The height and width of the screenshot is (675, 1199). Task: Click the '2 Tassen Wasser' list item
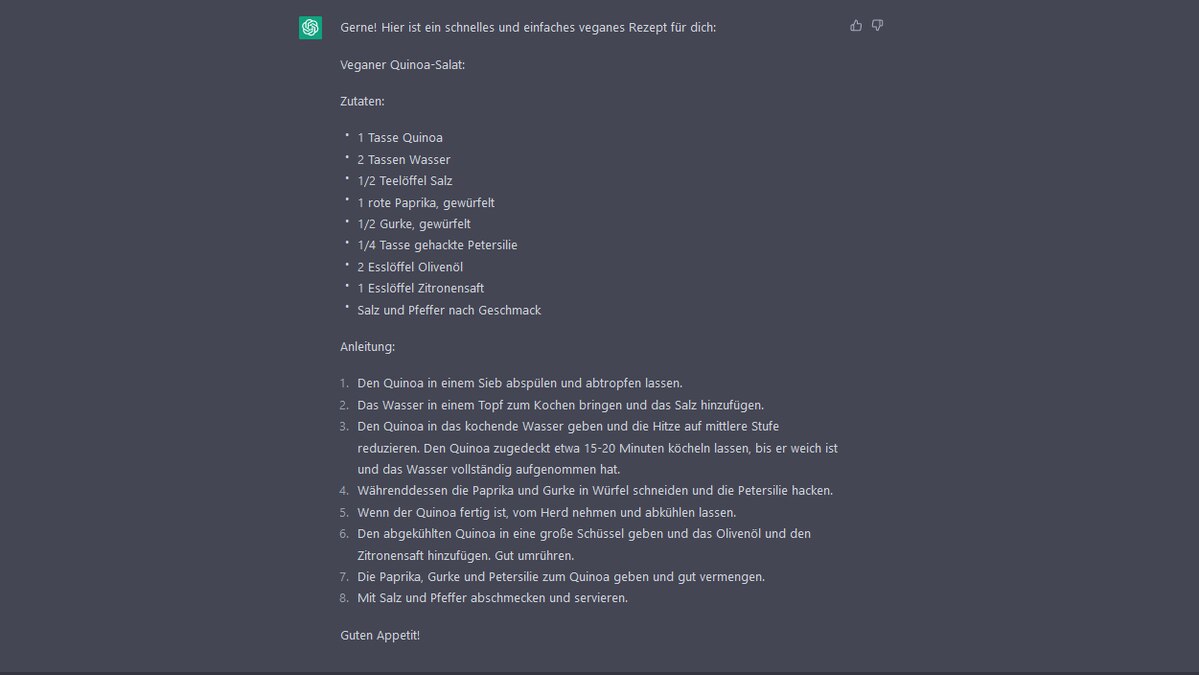tap(404, 160)
